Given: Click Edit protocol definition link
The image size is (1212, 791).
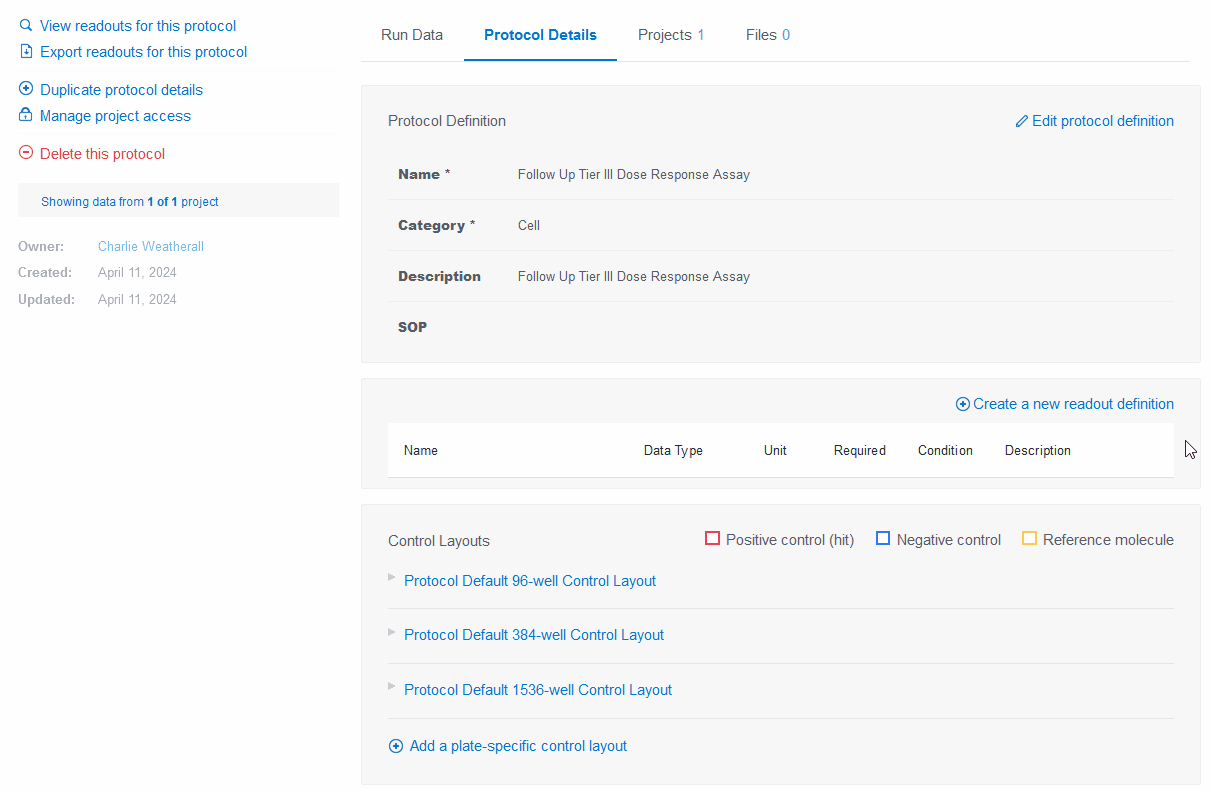Looking at the screenshot, I should [1103, 121].
